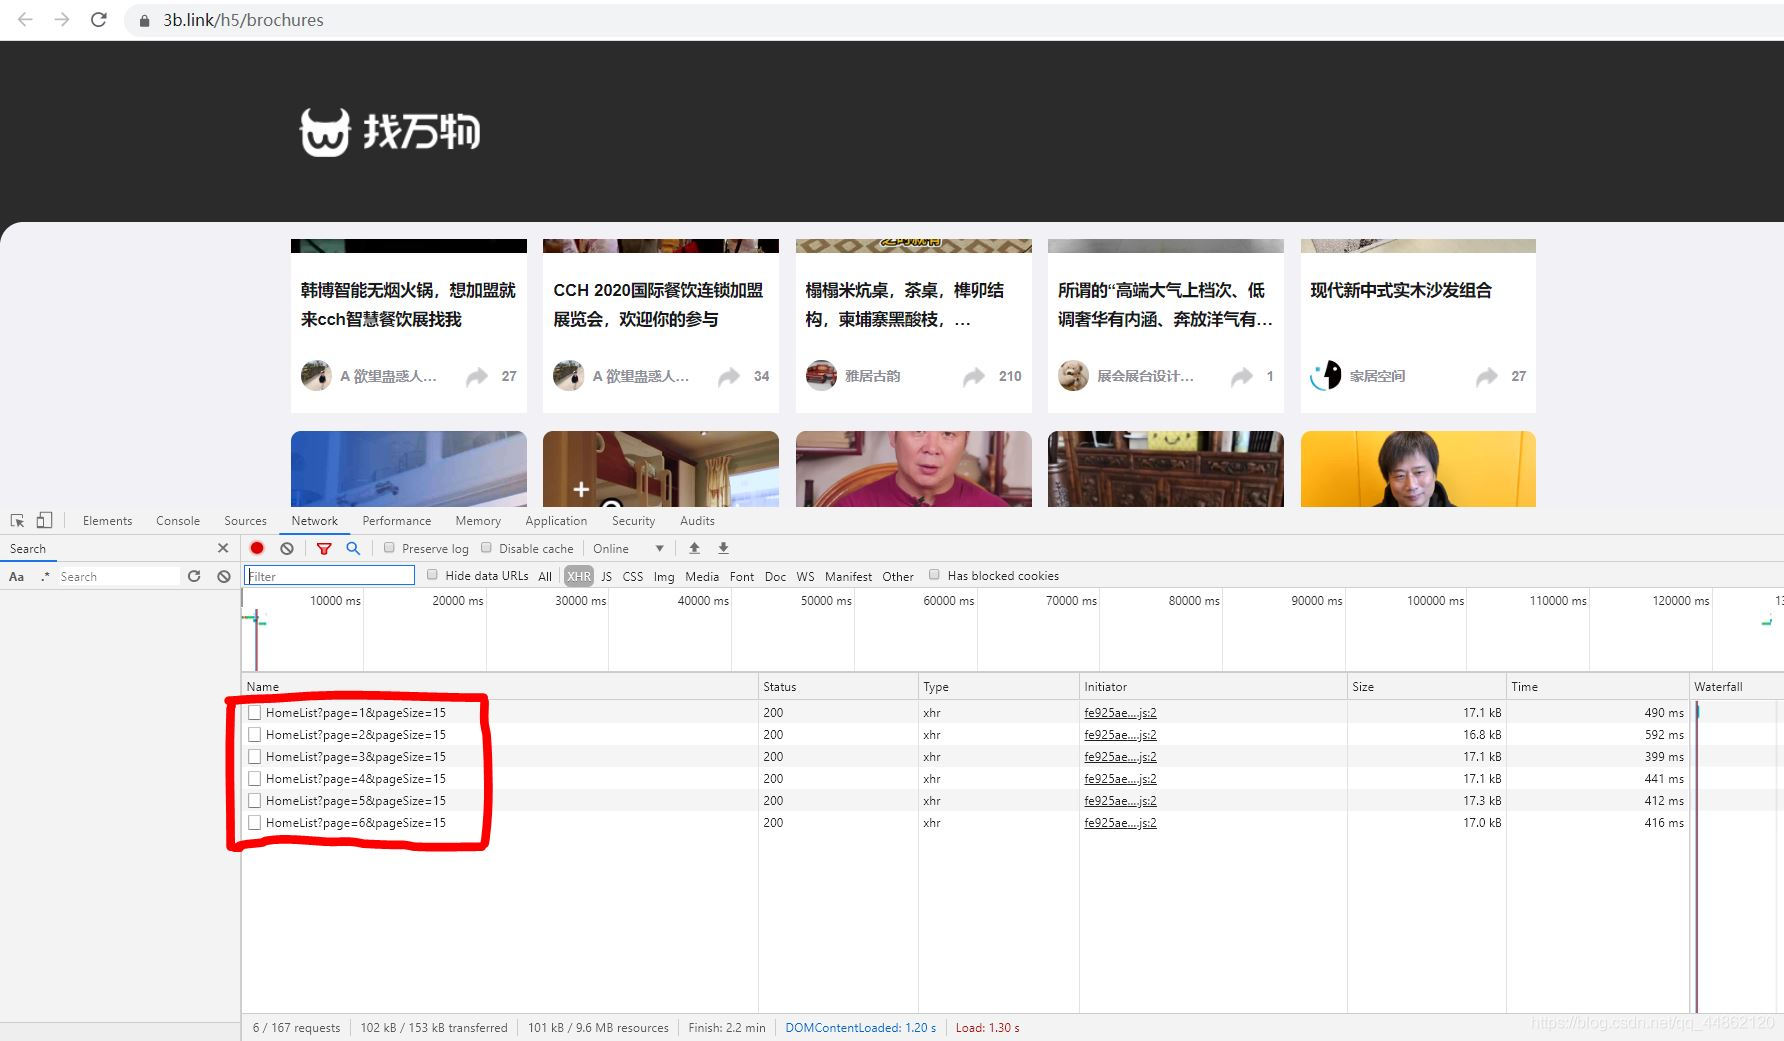Filter requests by WS type

pos(805,576)
